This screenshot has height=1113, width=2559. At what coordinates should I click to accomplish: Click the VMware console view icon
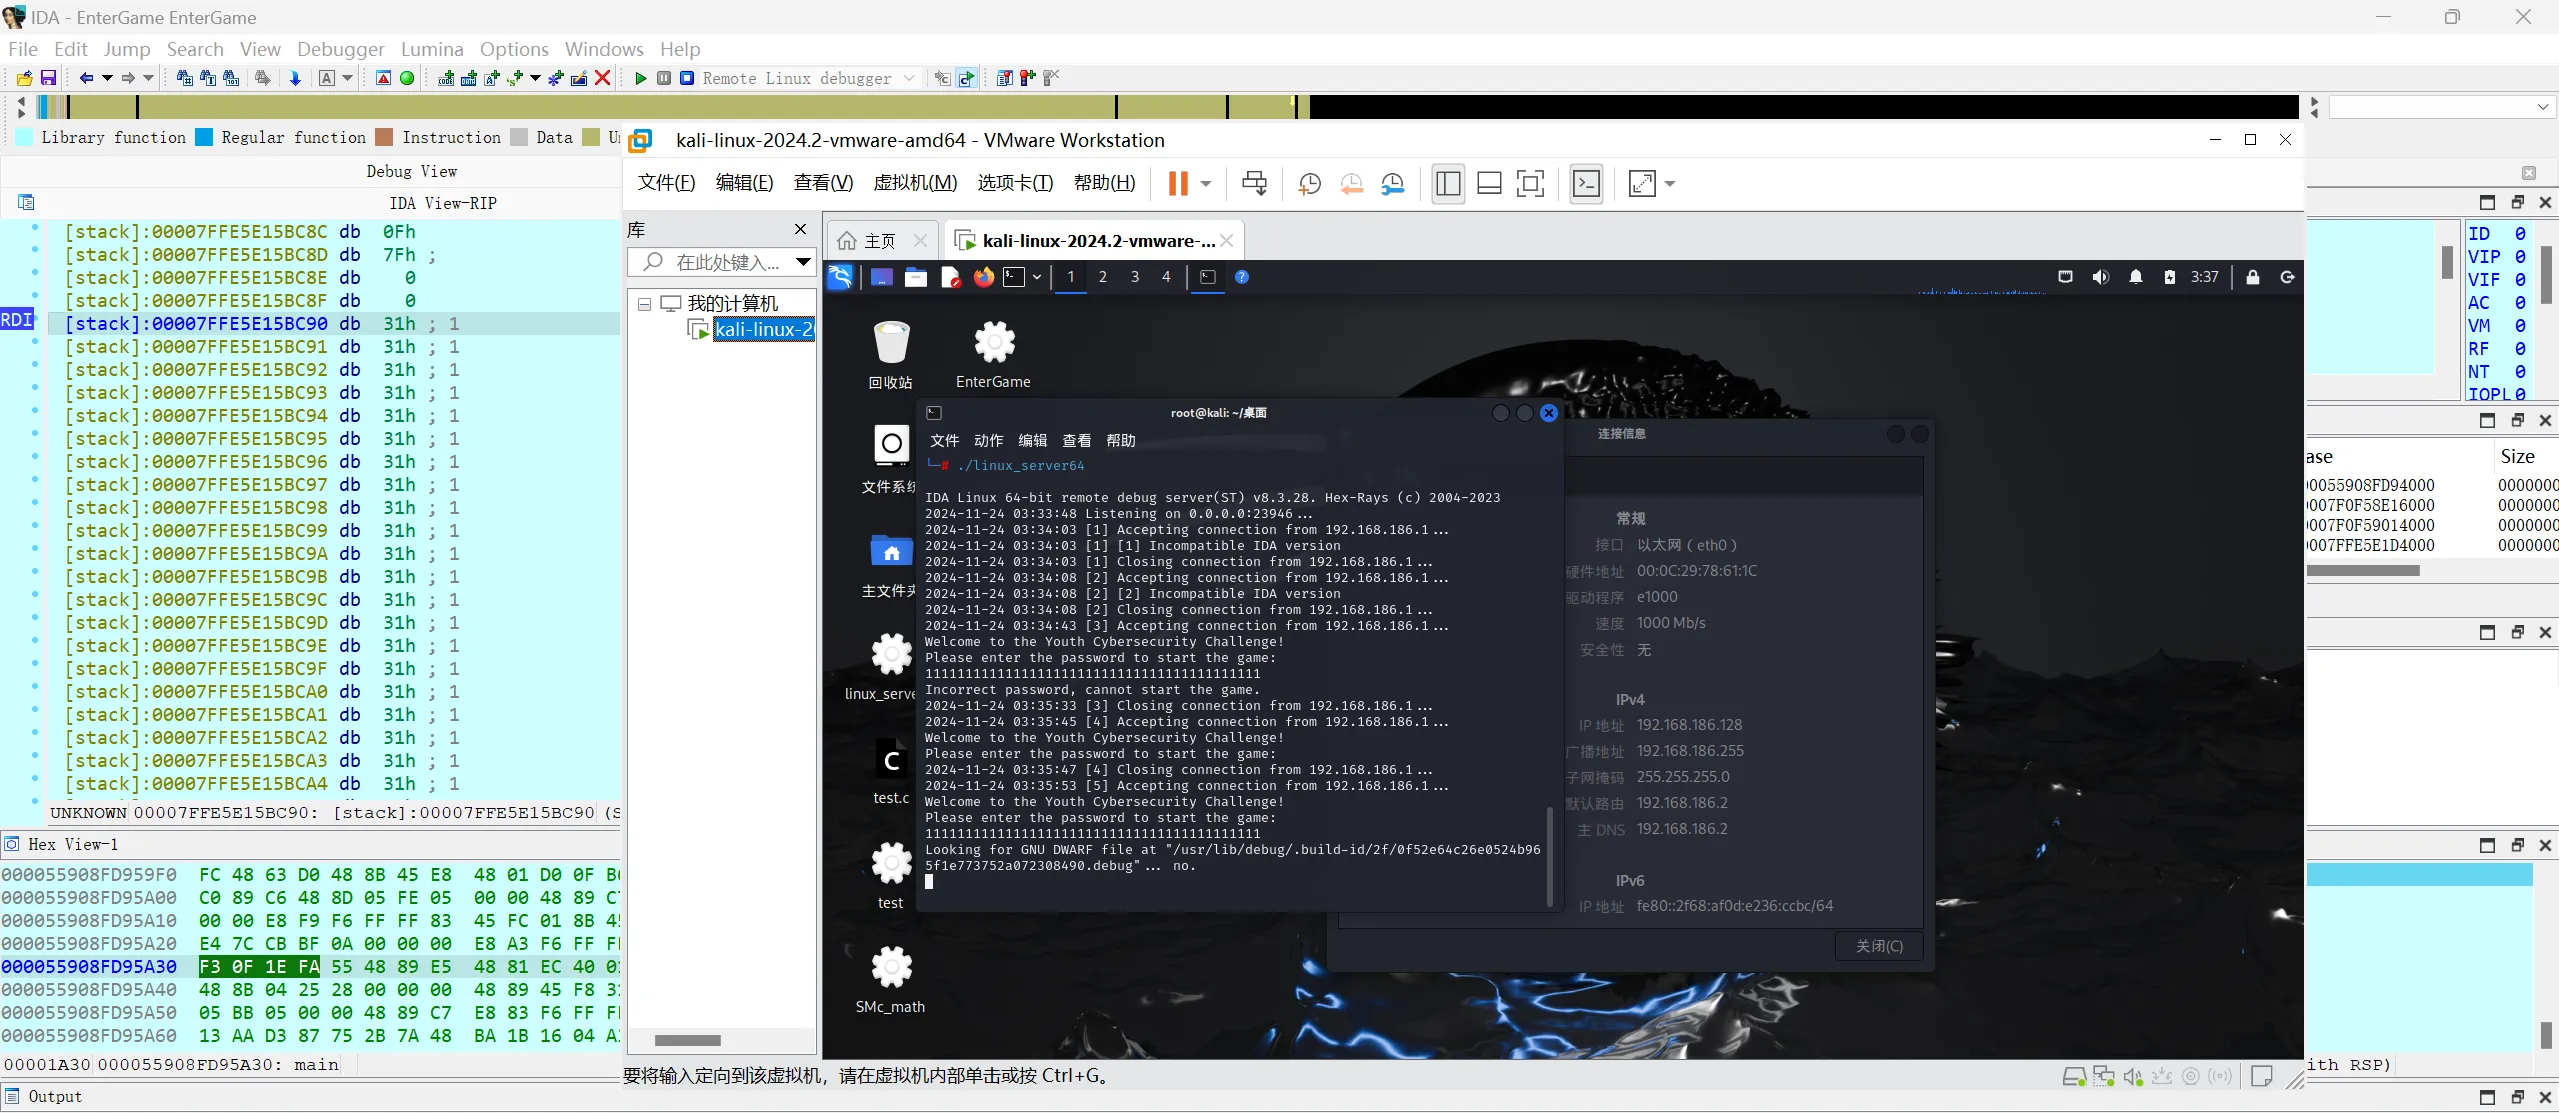point(1586,184)
